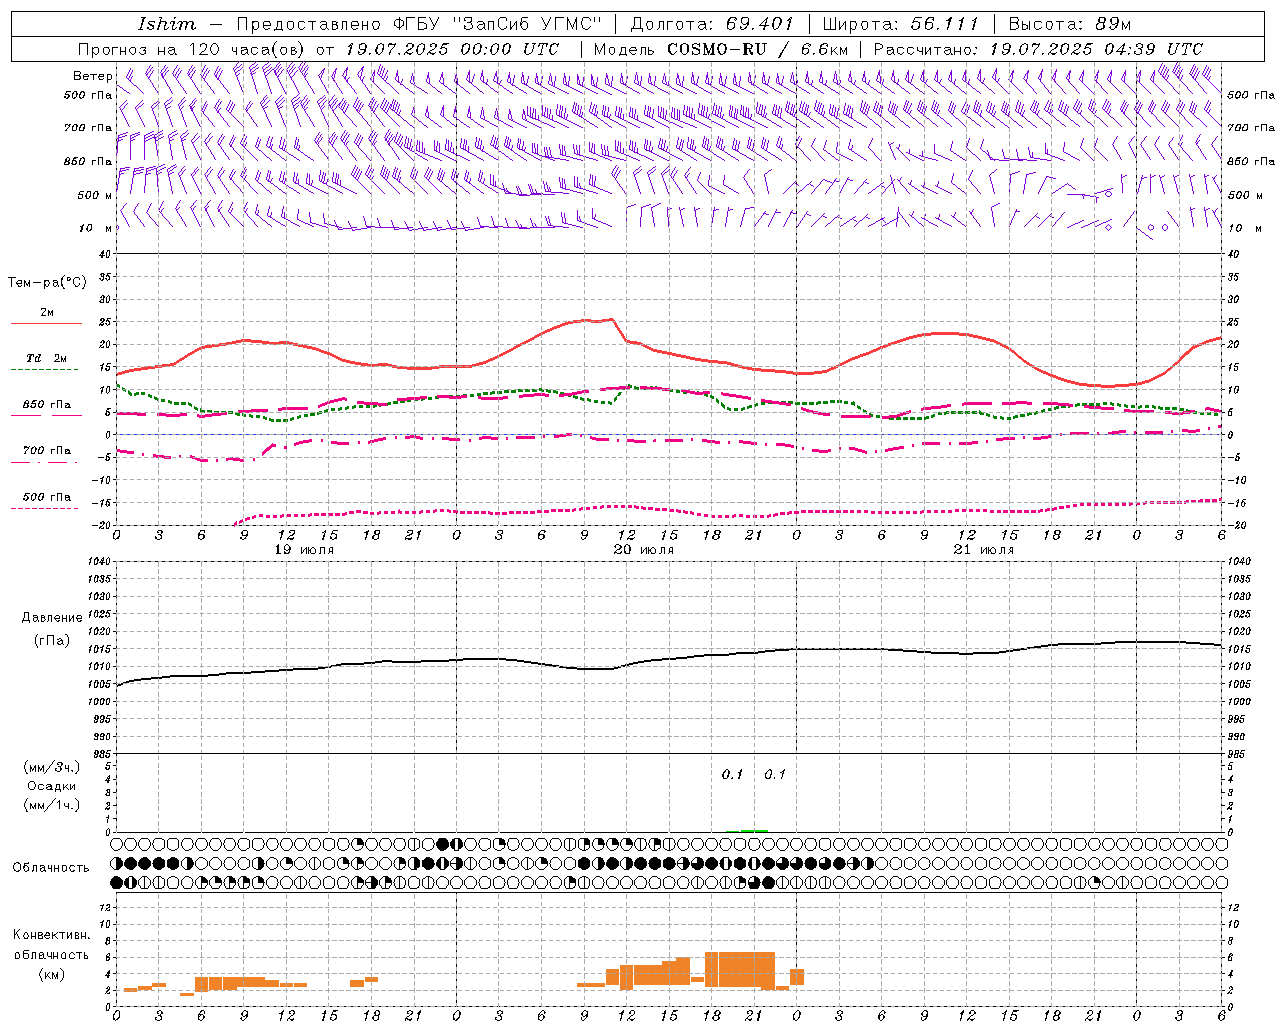Click the station name Ishim in header
1280x1024 pixels.
coord(167,23)
